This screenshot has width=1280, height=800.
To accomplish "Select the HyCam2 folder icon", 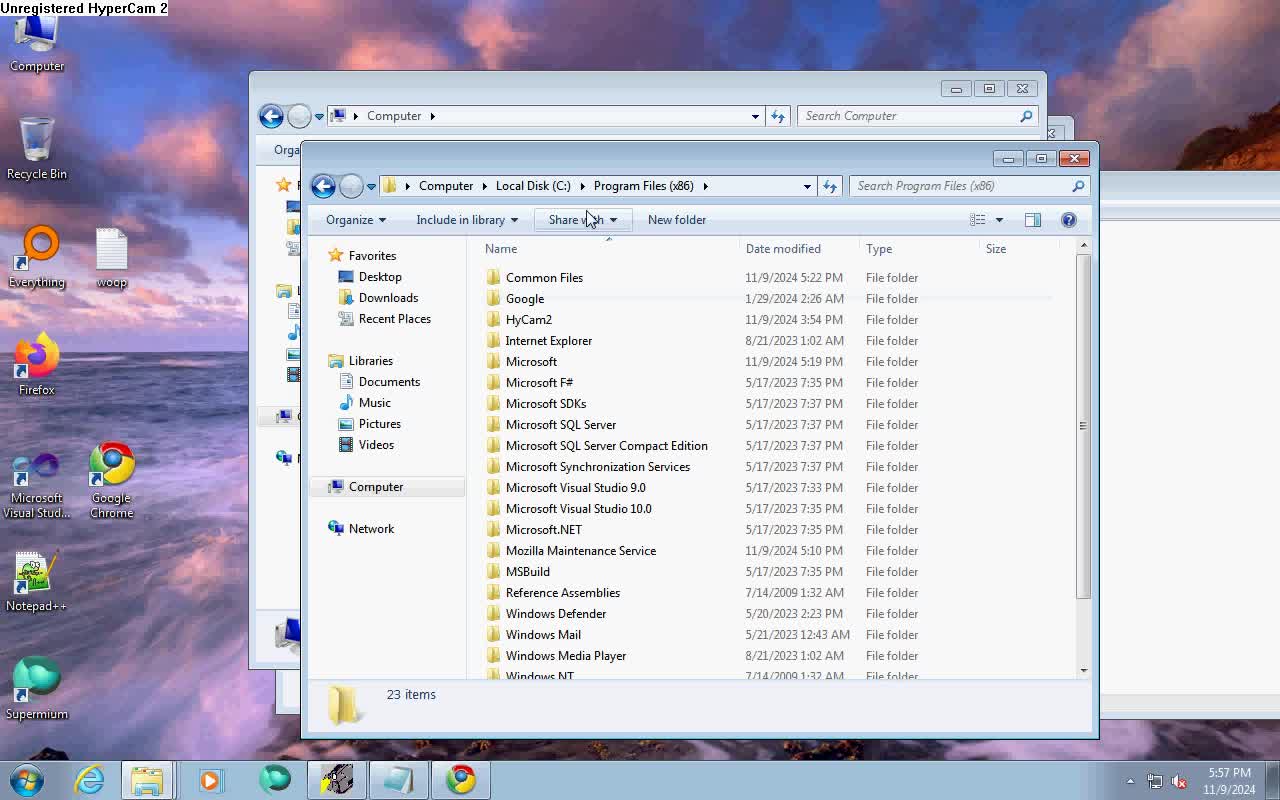I will pos(493,320).
